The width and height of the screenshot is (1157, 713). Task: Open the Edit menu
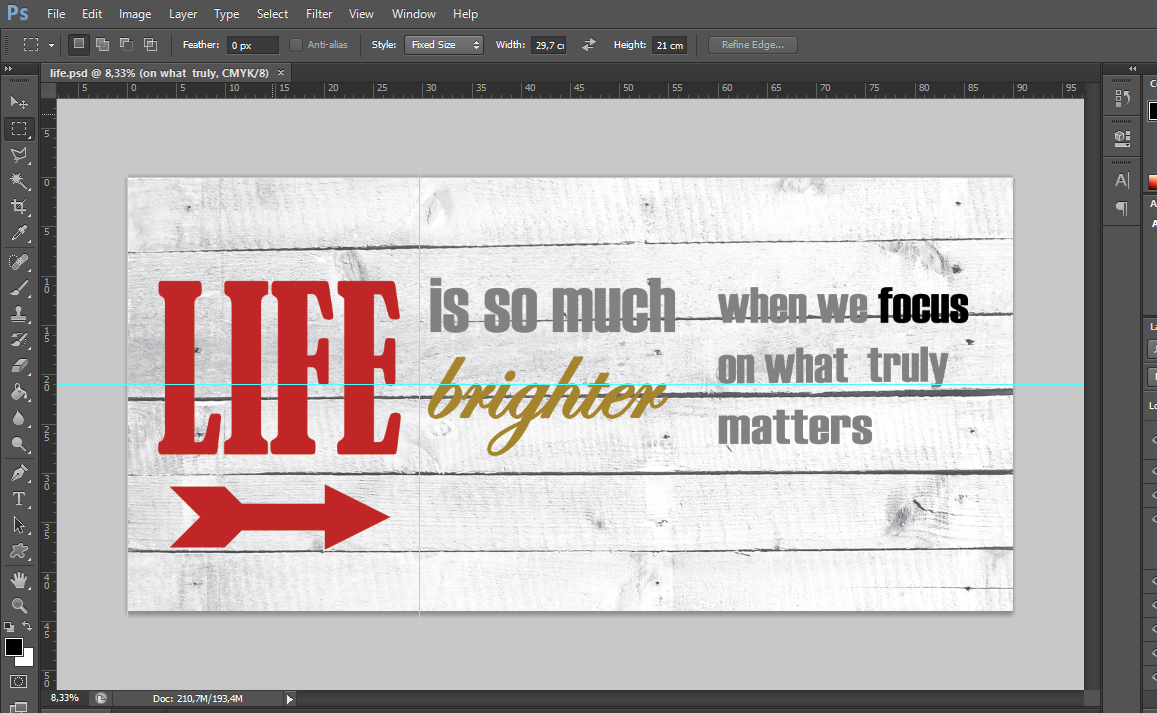92,14
